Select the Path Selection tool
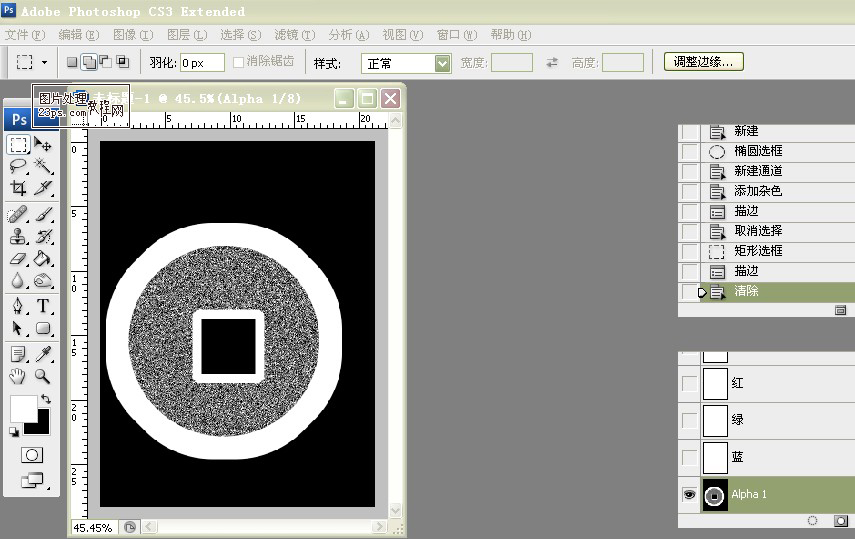The height and width of the screenshot is (539, 855). coord(18,328)
